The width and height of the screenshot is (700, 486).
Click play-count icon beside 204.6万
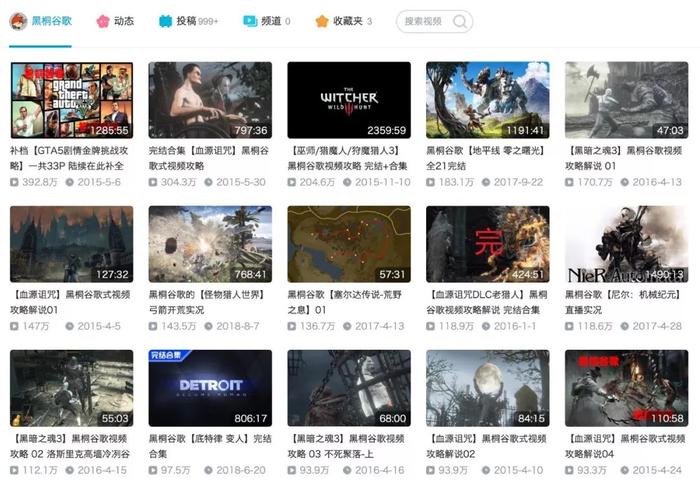tap(292, 182)
